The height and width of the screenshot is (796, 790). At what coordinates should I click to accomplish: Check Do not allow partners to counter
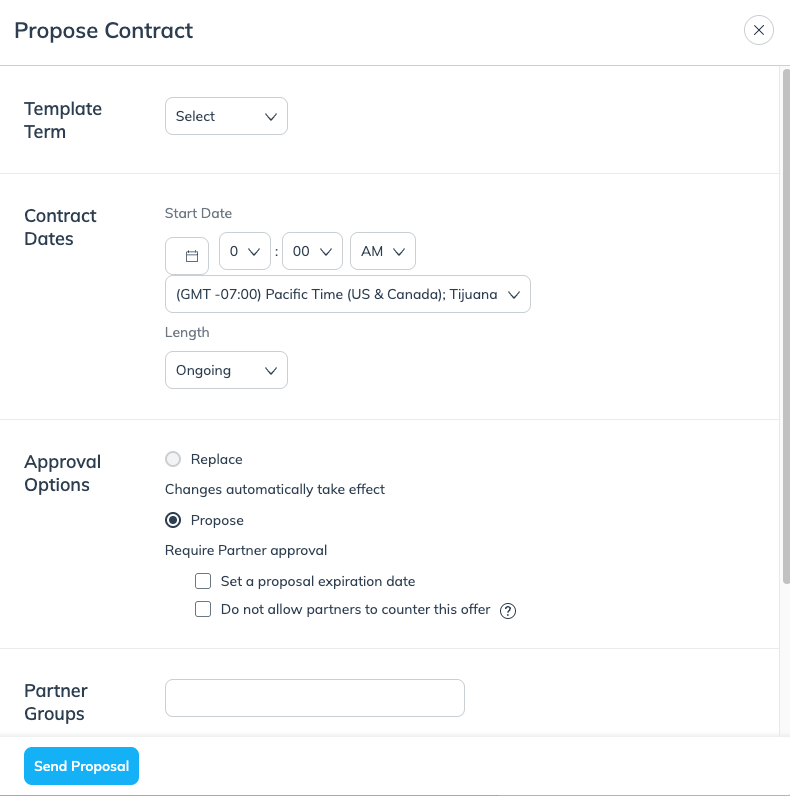[203, 609]
